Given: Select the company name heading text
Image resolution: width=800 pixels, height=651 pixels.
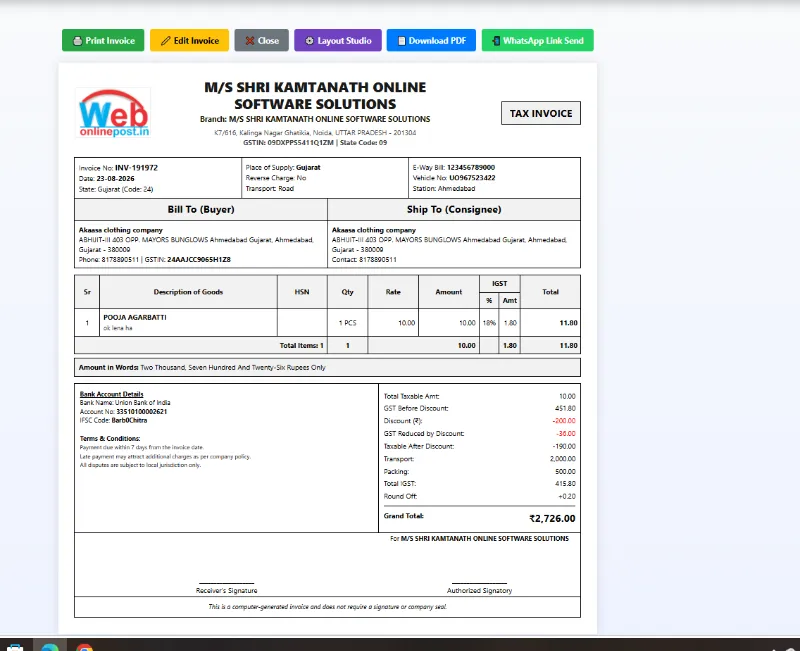Looking at the screenshot, I should click(x=315, y=95).
